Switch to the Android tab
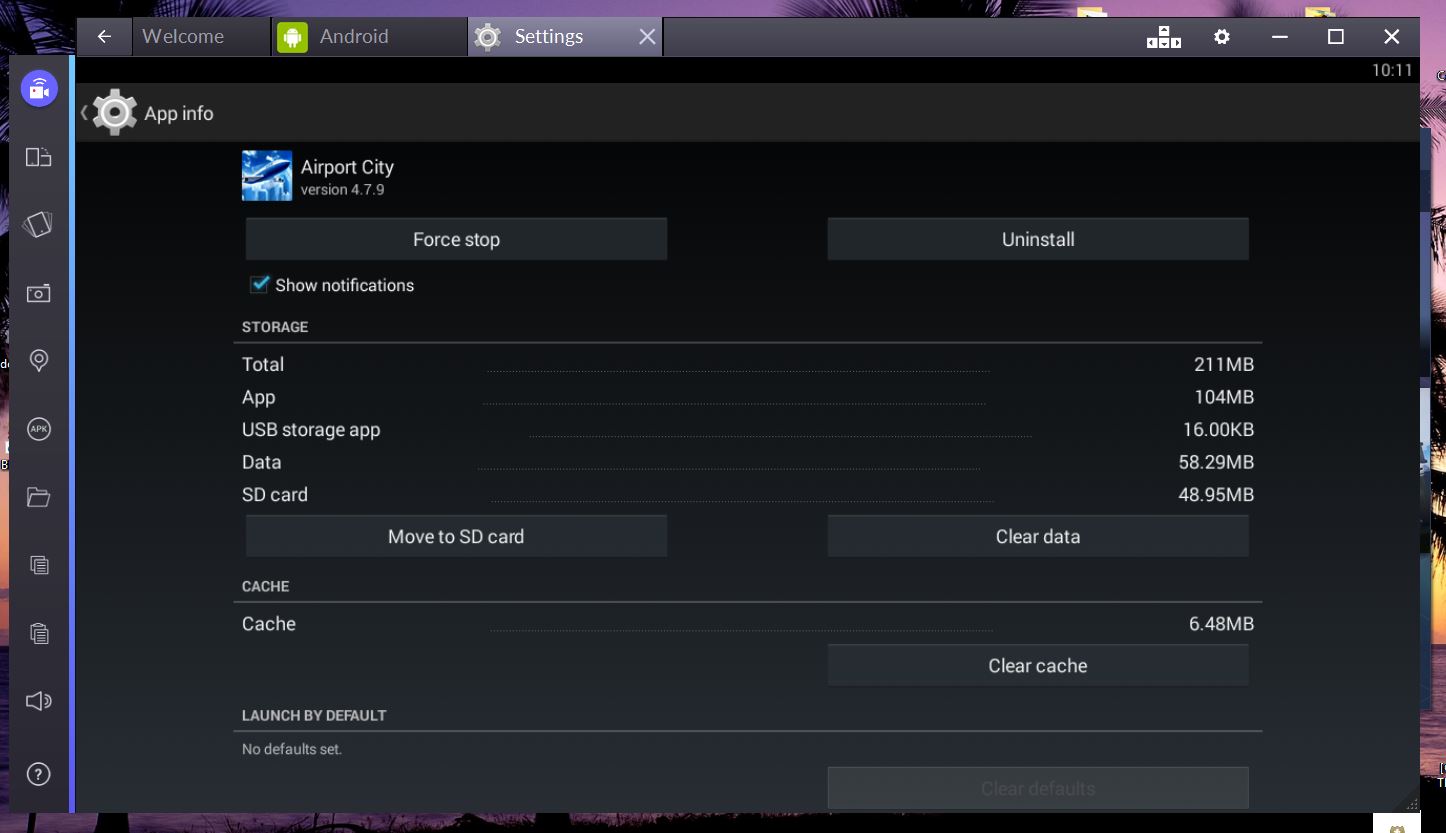1446x833 pixels. (369, 37)
